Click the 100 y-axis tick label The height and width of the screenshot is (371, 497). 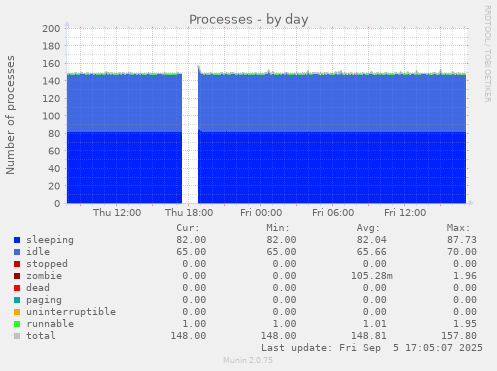(51, 116)
